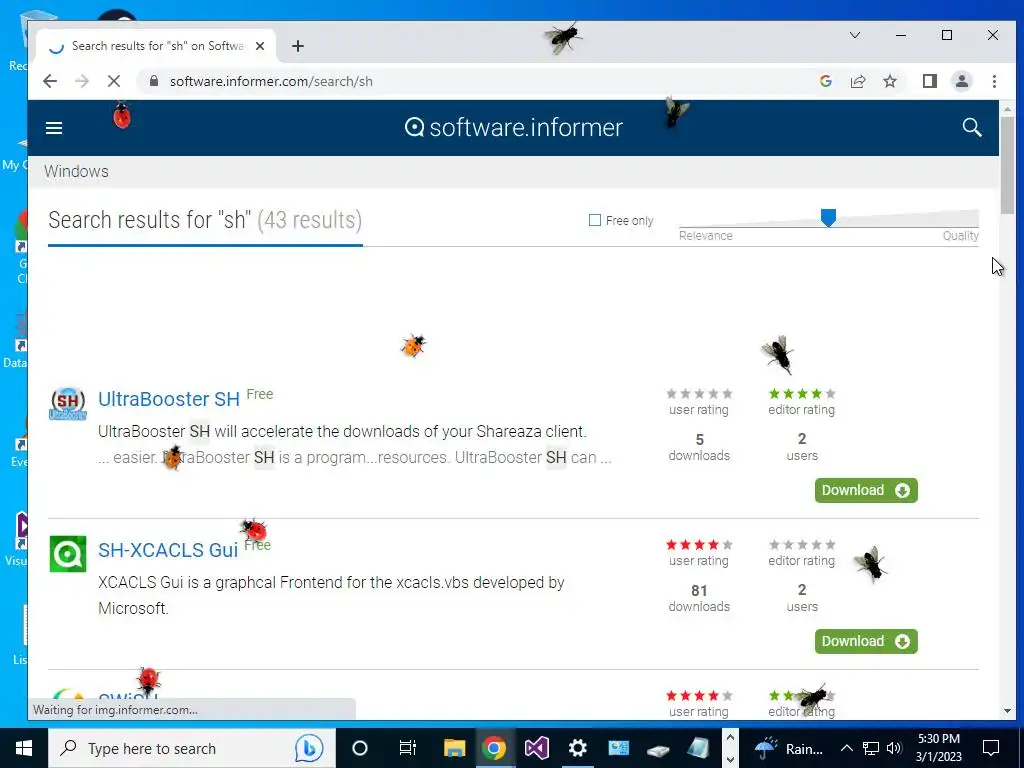View site information via the lock icon
1024x768 pixels.
pyautogui.click(x=154, y=81)
